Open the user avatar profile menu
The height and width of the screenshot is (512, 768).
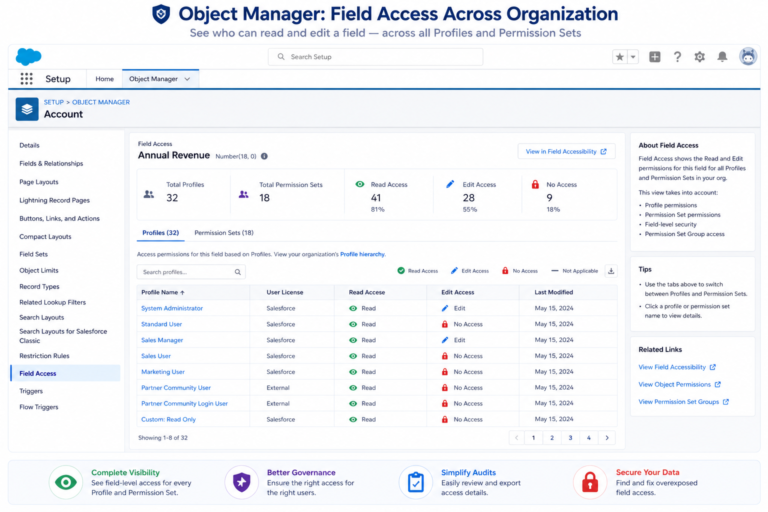(x=748, y=57)
